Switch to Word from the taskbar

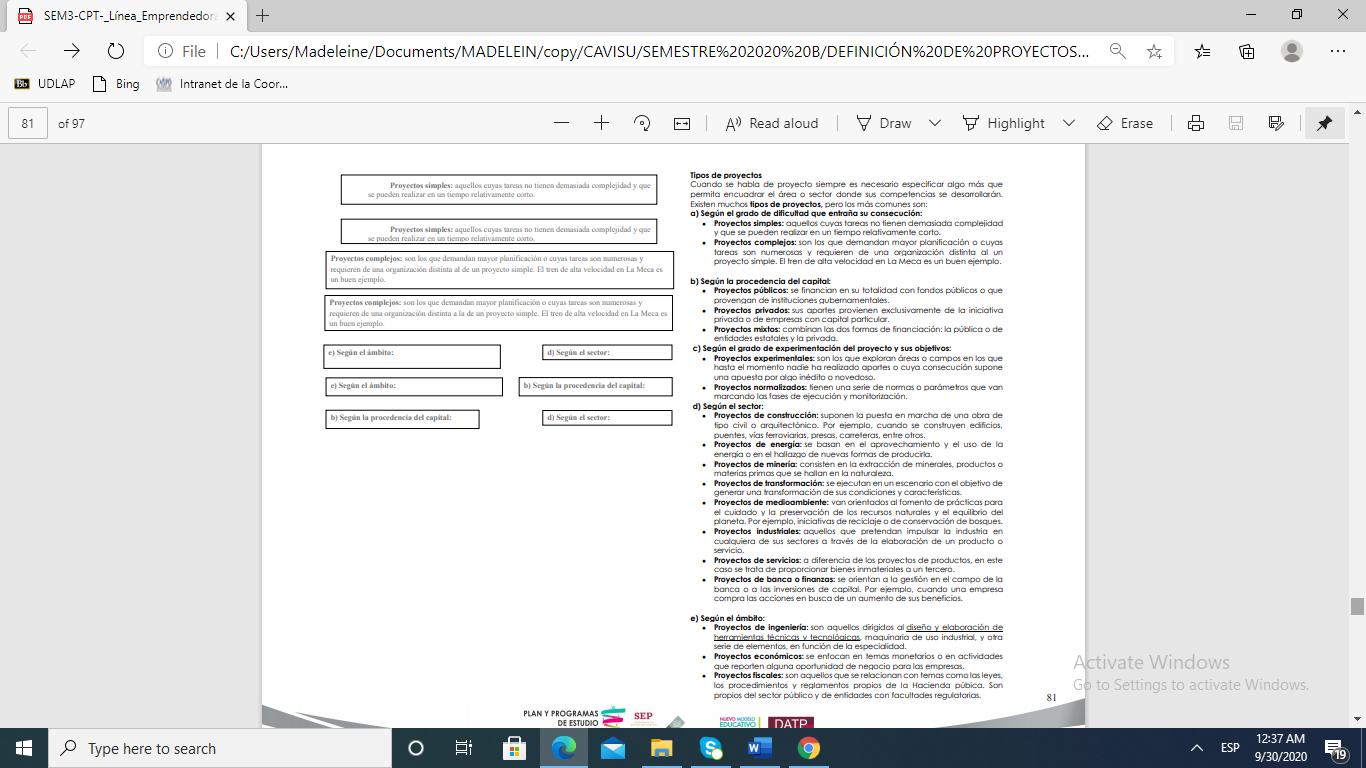pos(760,748)
